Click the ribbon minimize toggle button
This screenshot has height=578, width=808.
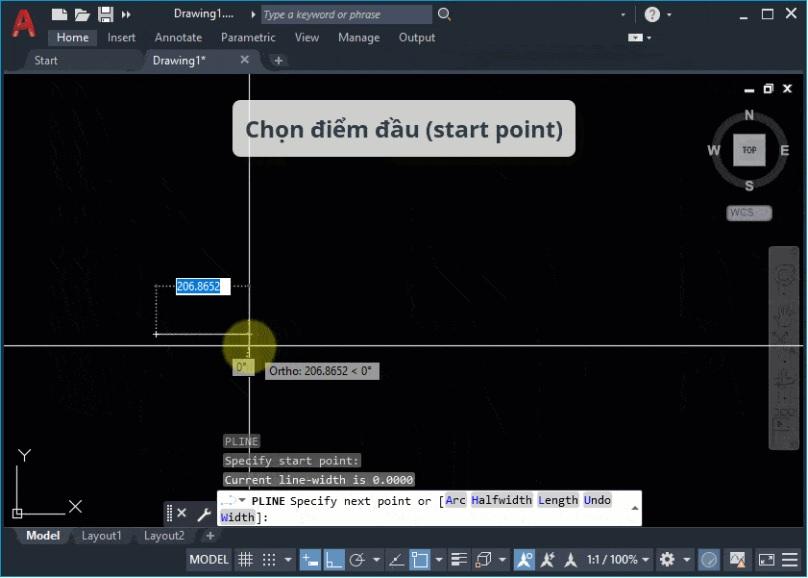(x=635, y=38)
